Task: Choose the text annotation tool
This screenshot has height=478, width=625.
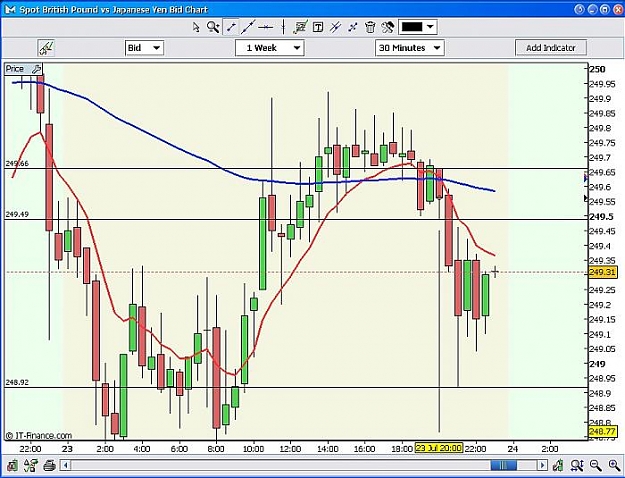Action: click(x=318, y=27)
